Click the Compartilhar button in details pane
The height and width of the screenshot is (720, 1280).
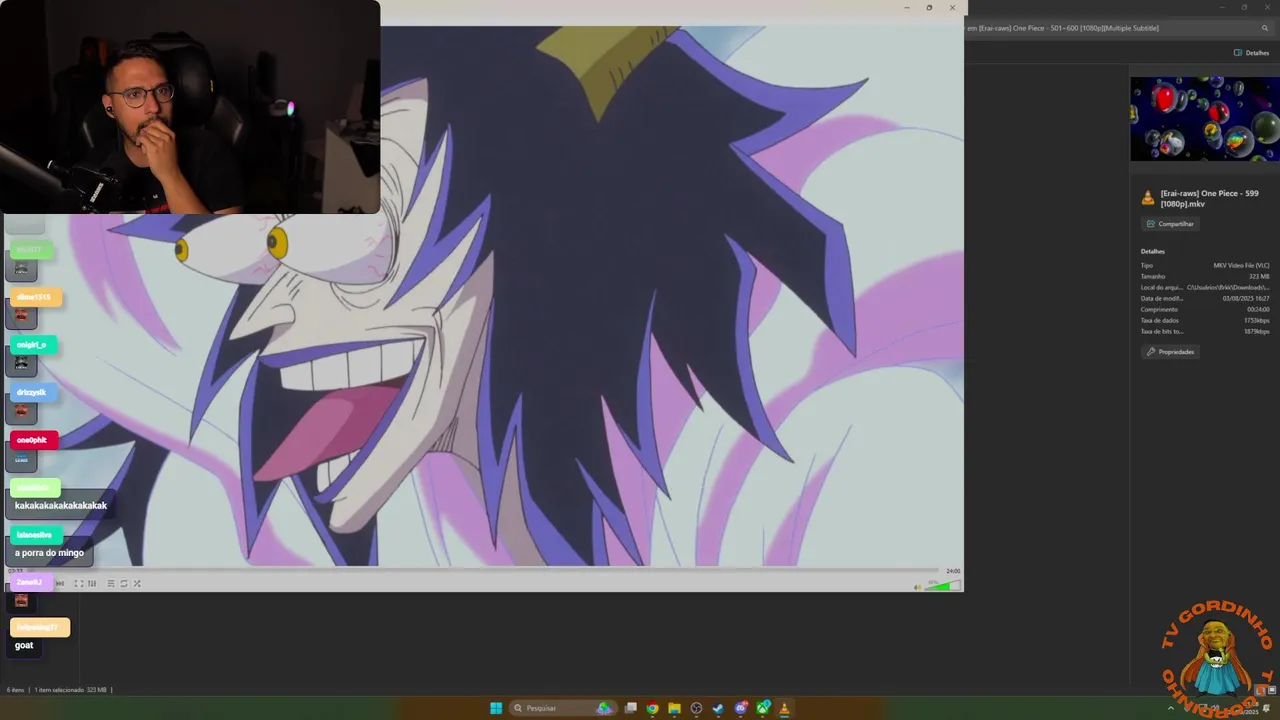click(1170, 224)
